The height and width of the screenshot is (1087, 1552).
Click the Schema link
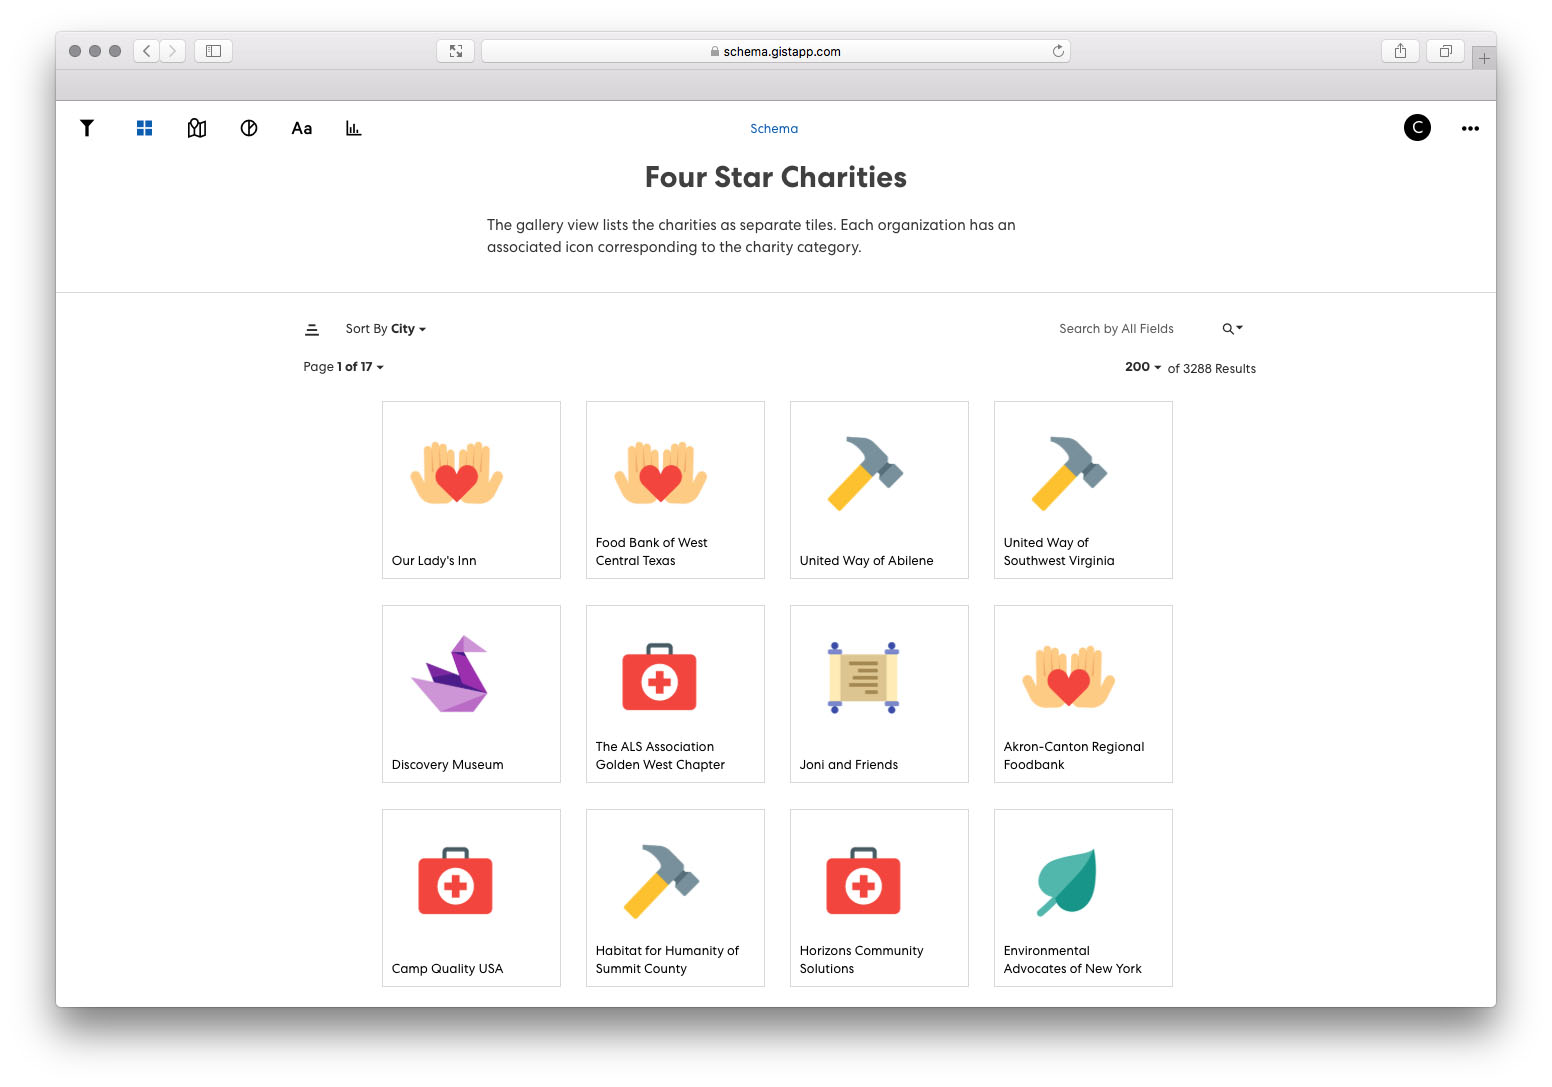[774, 129]
